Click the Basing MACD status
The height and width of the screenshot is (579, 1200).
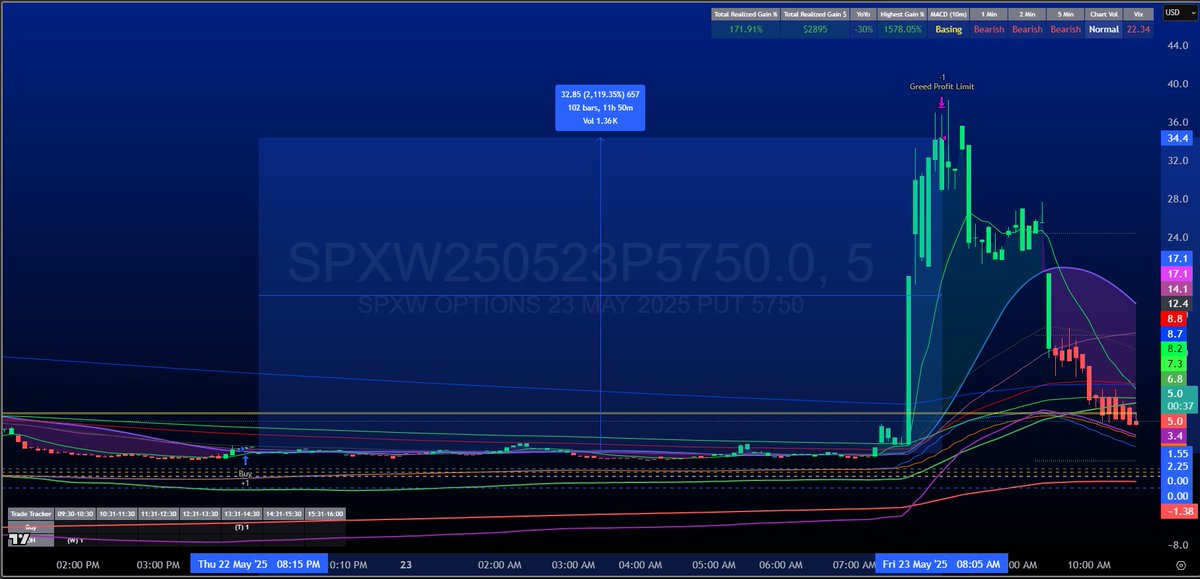click(x=948, y=30)
